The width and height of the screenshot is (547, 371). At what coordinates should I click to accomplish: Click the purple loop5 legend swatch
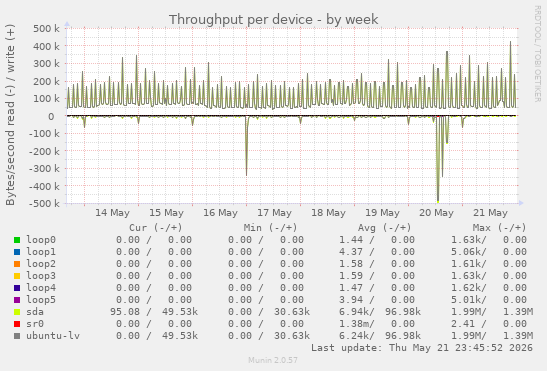[17, 300]
